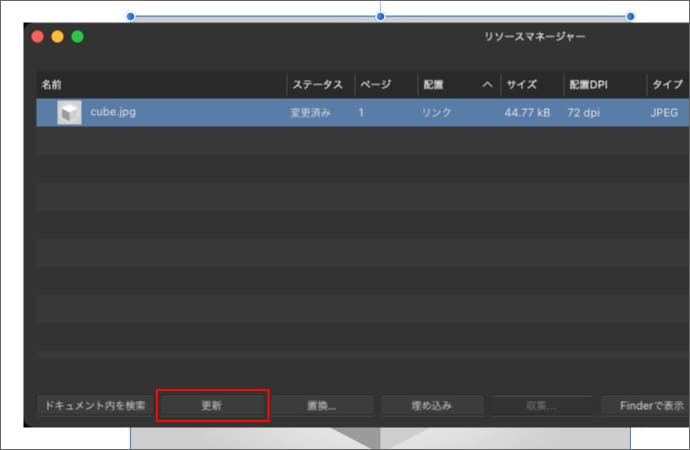Click the cube.jpg thumbnail icon
The image size is (690, 450).
[69, 113]
